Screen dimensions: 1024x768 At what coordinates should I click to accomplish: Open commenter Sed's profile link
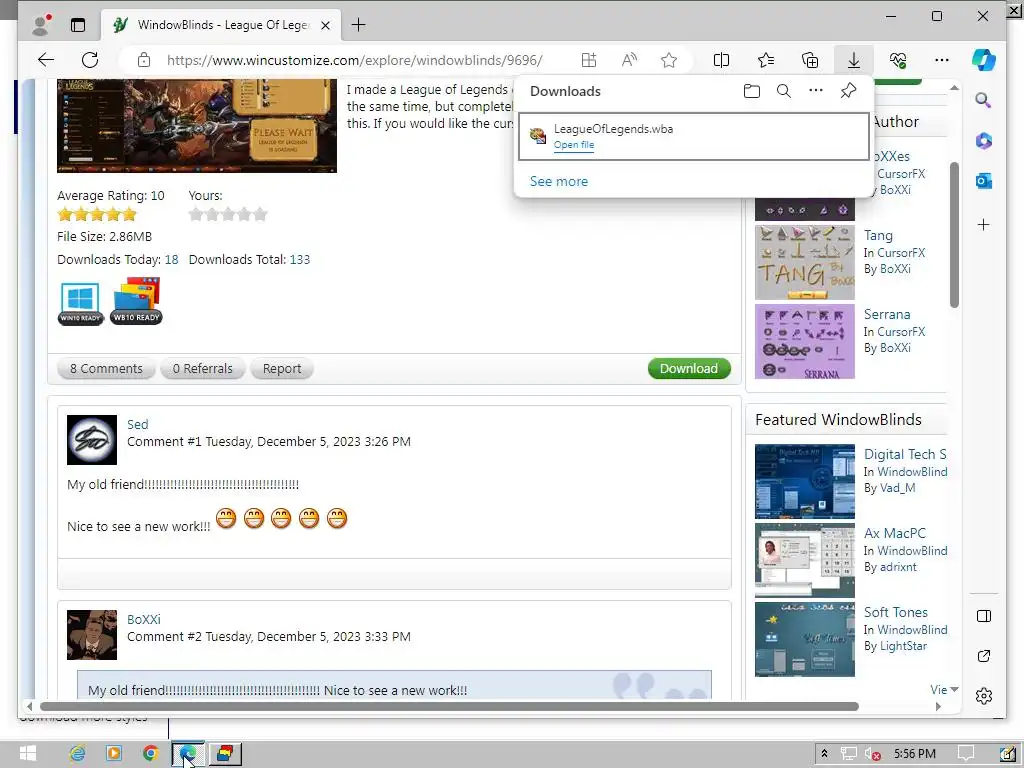click(x=137, y=424)
